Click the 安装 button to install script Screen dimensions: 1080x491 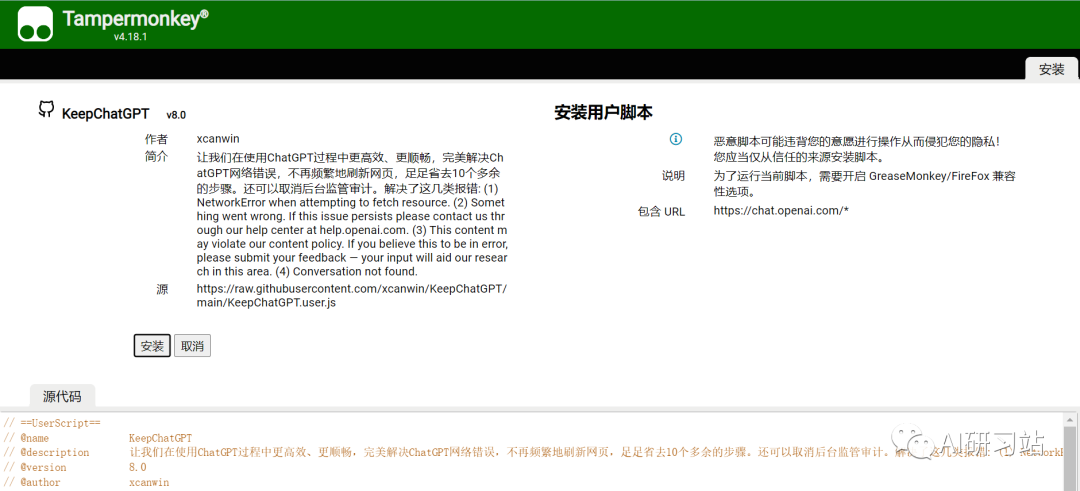(x=152, y=346)
